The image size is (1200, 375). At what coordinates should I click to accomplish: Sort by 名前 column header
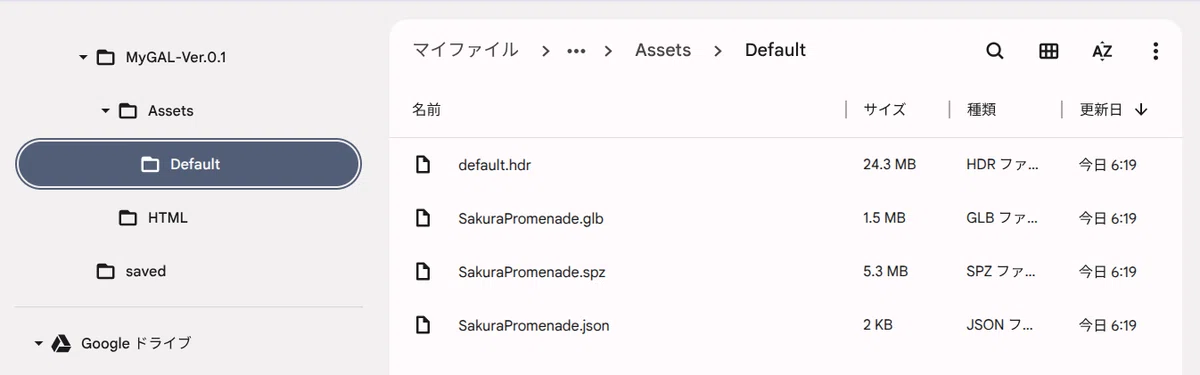coord(426,110)
